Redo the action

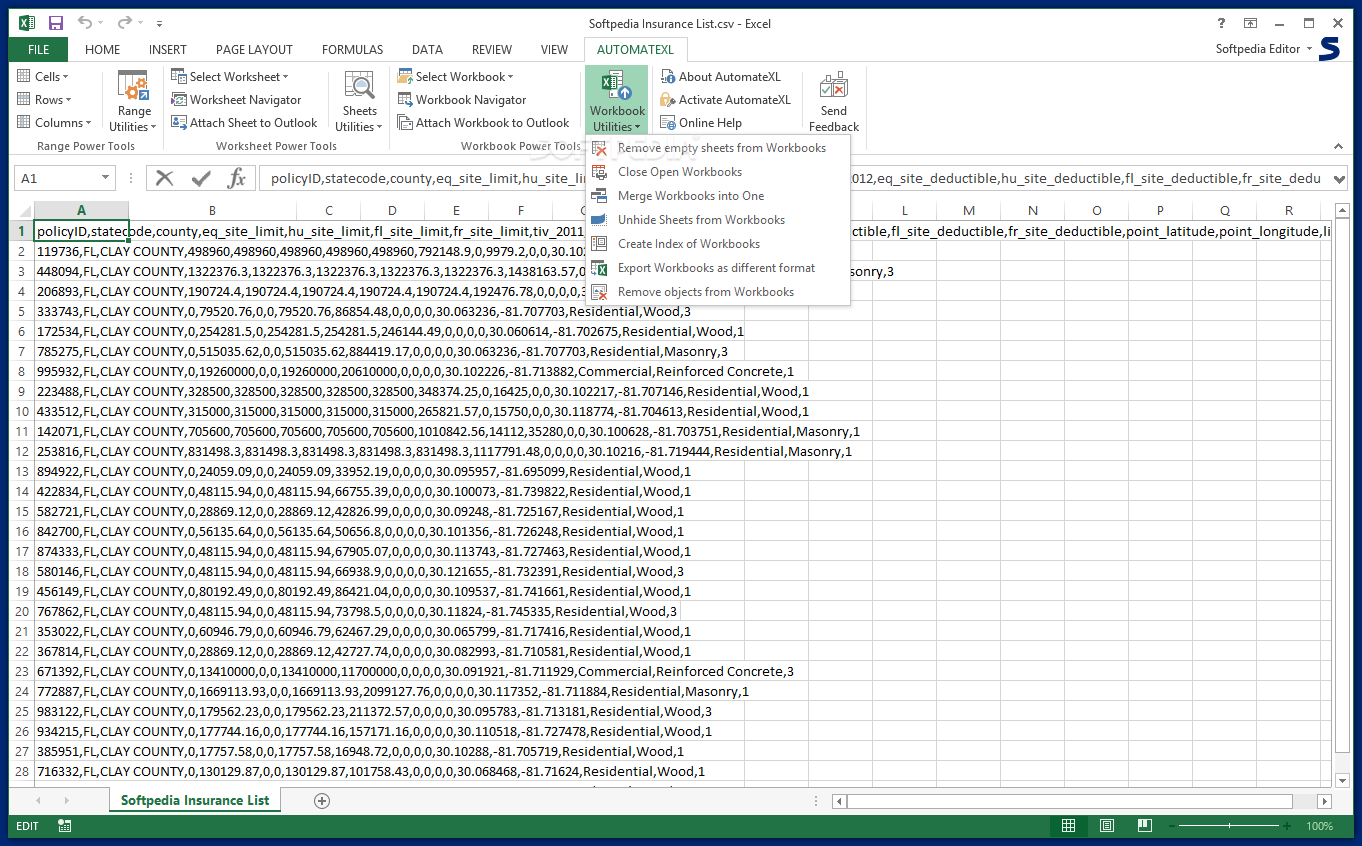click(124, 23)
